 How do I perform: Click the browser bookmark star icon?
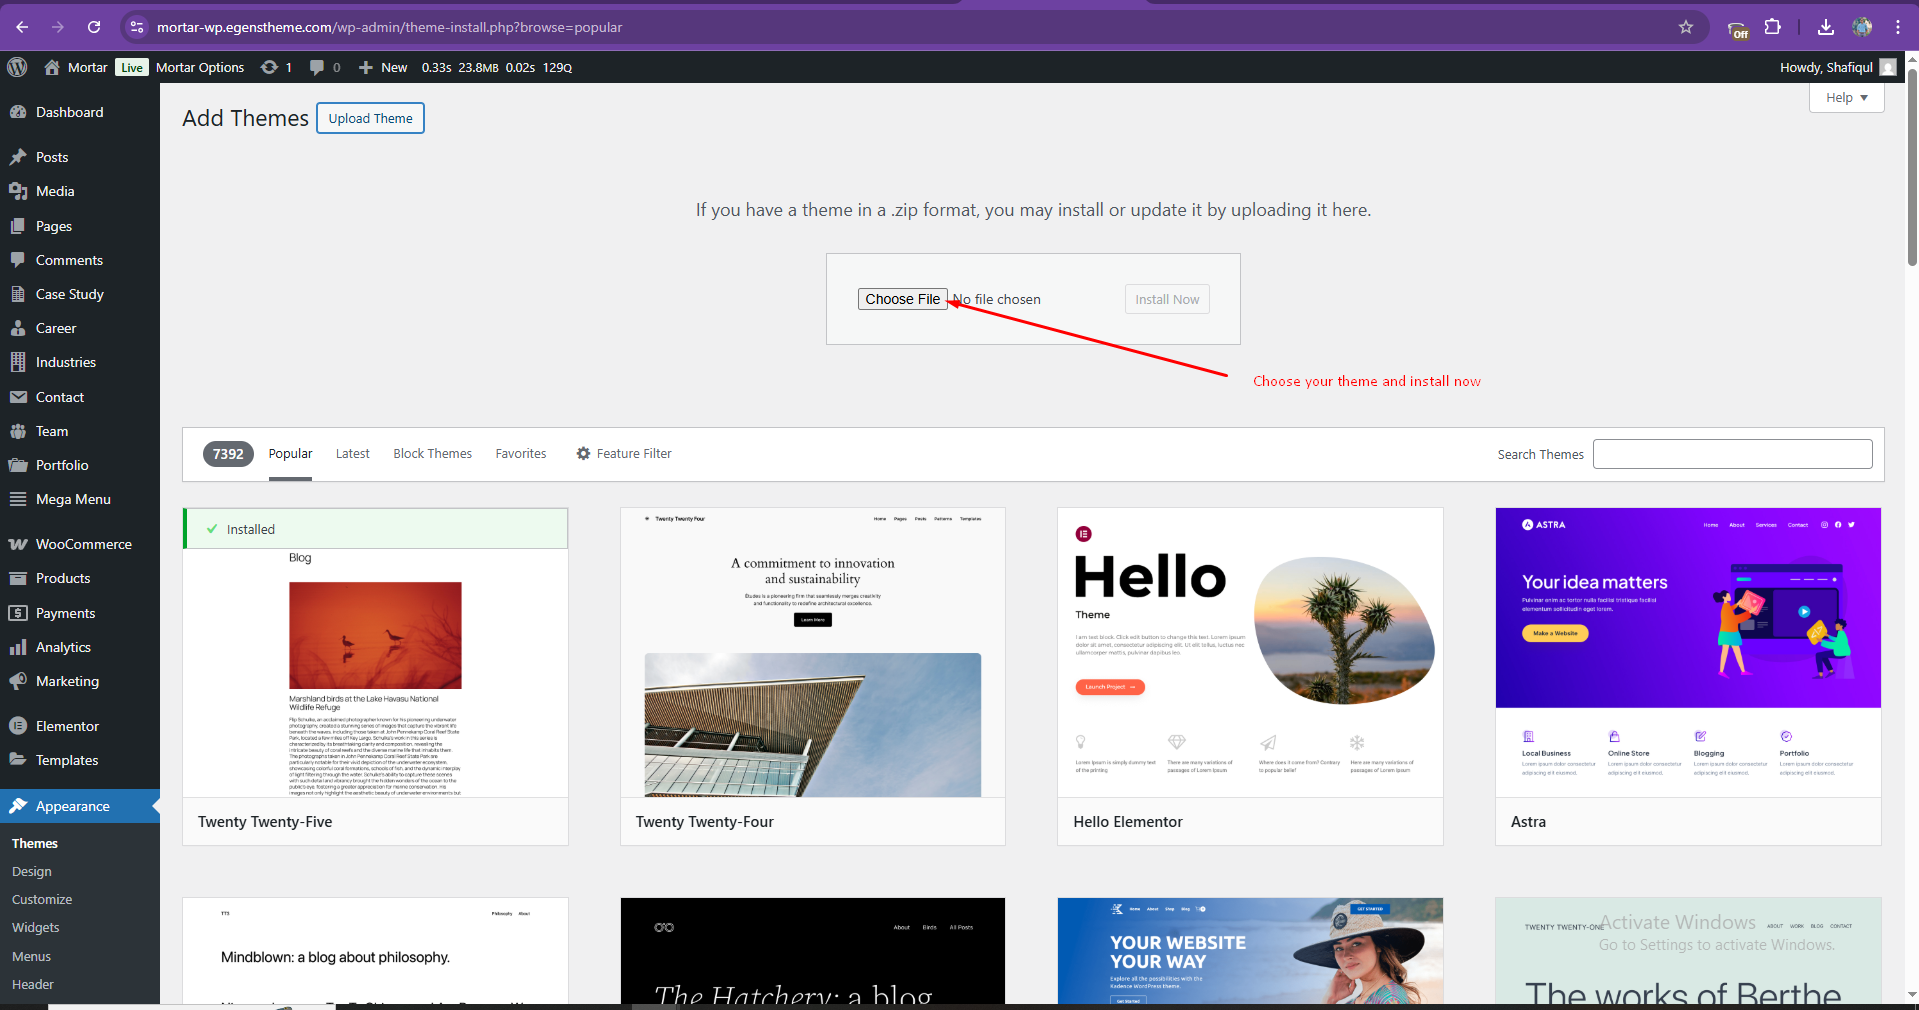tap(1686, 27)
